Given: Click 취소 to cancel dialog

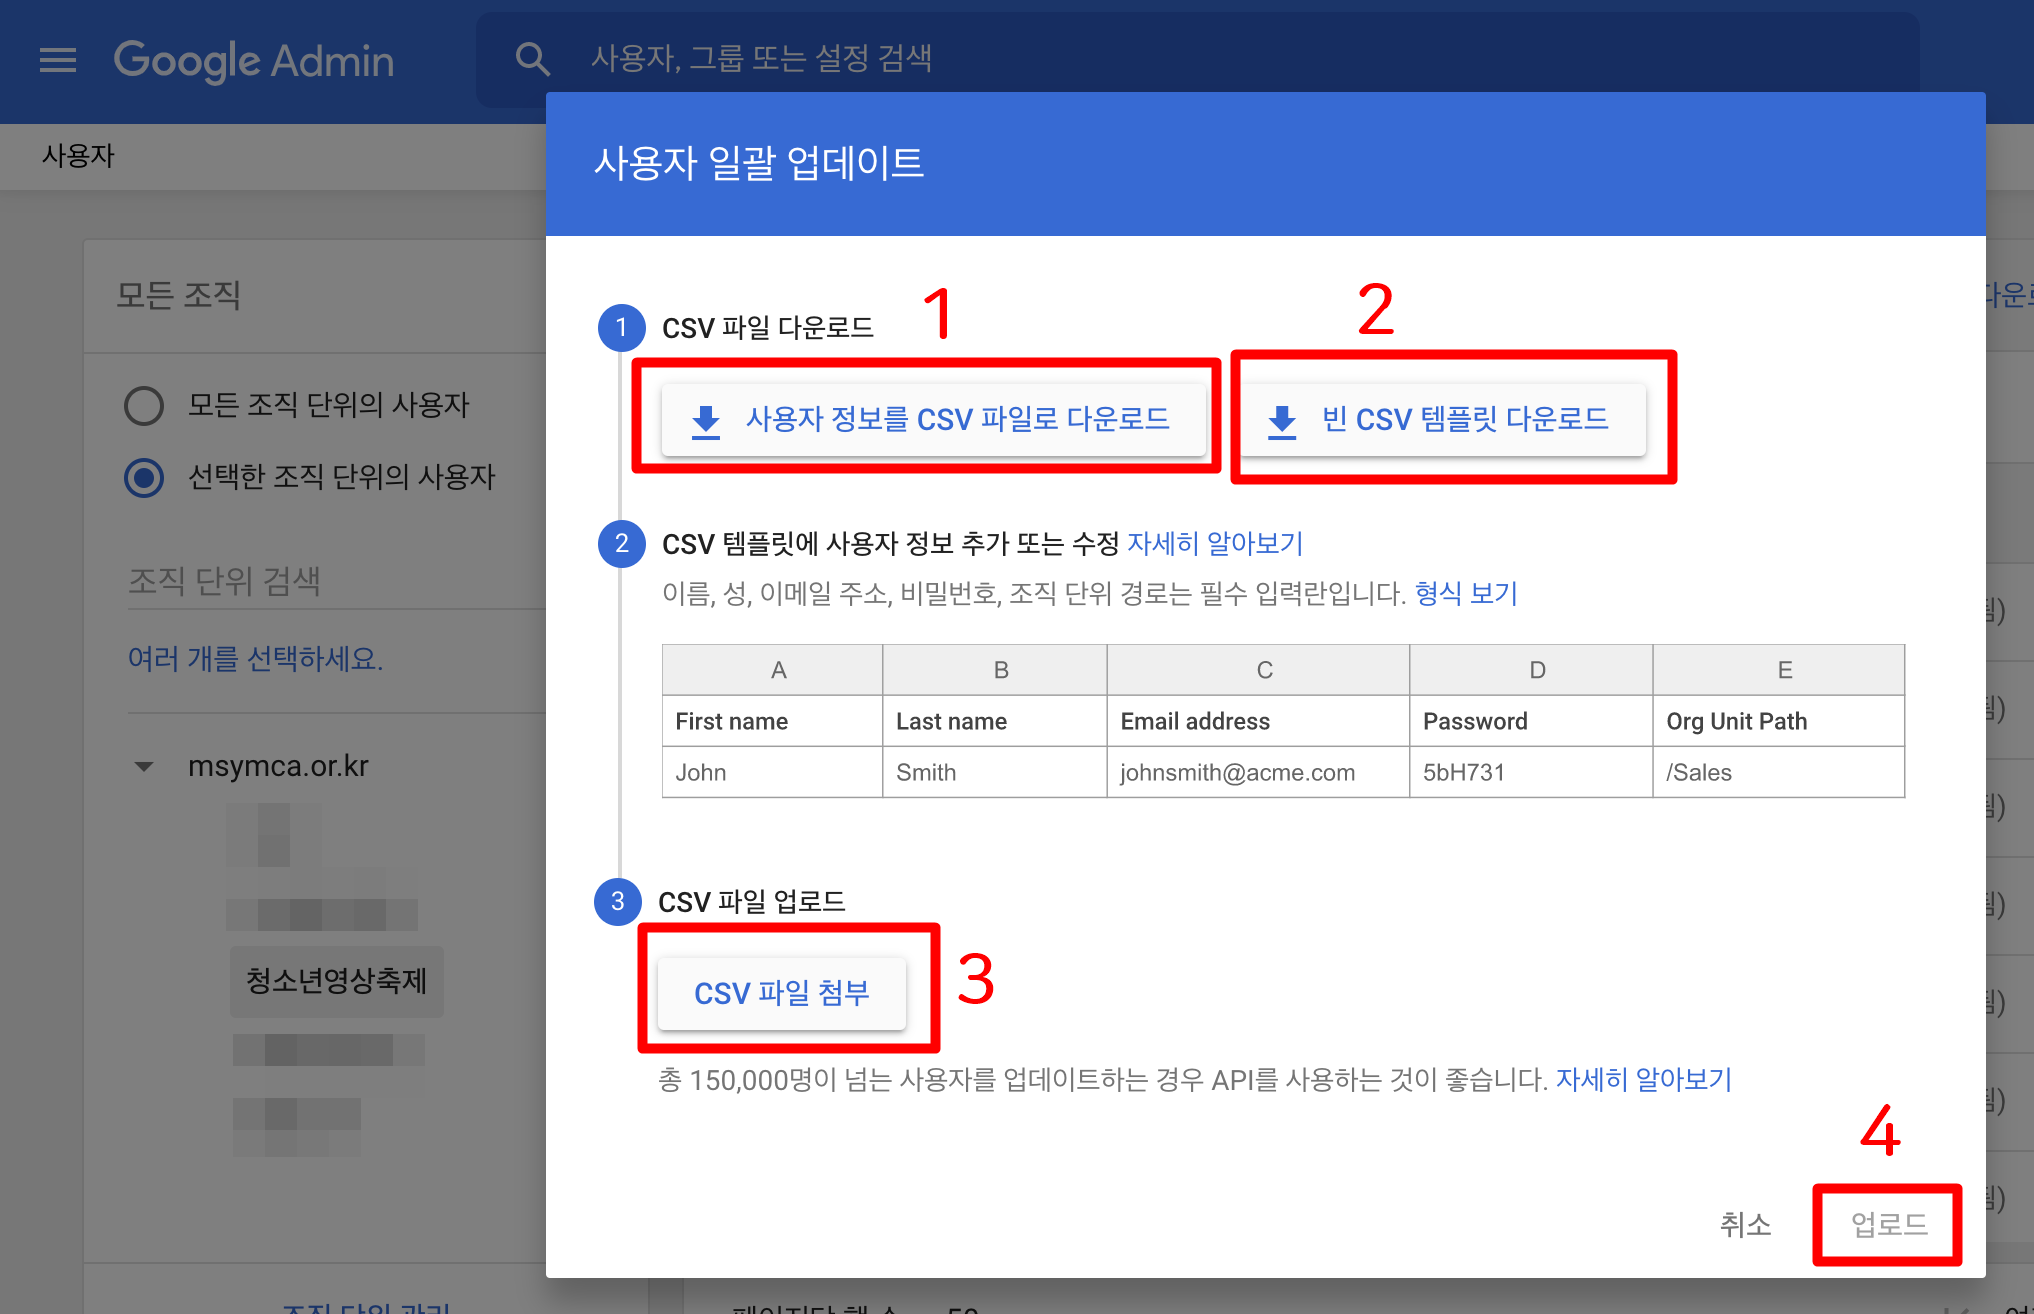Looking at the screenshot, I should pos(1745,1224).
